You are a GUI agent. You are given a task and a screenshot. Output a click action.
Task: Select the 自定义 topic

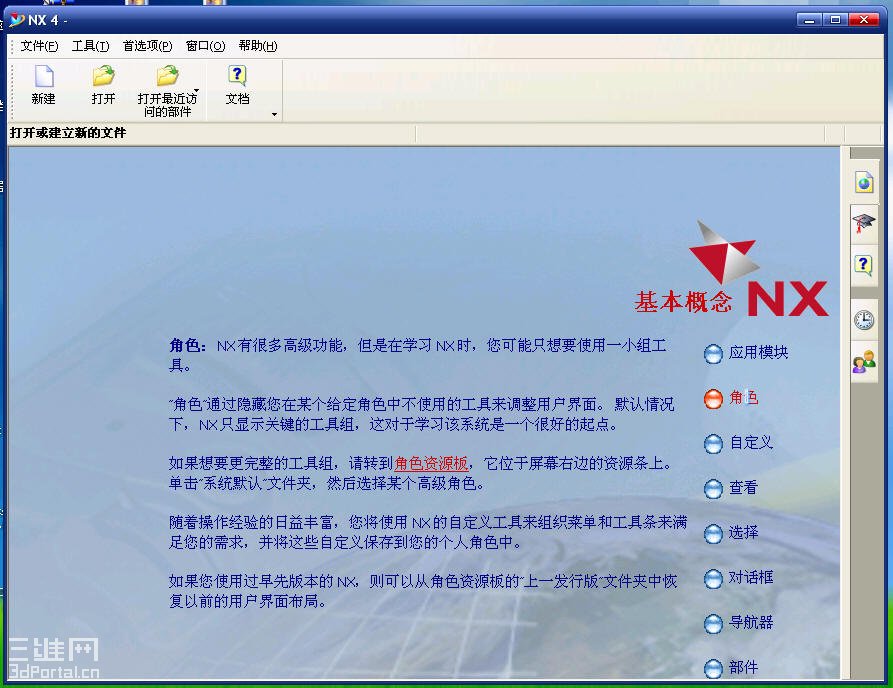point(751,443)
